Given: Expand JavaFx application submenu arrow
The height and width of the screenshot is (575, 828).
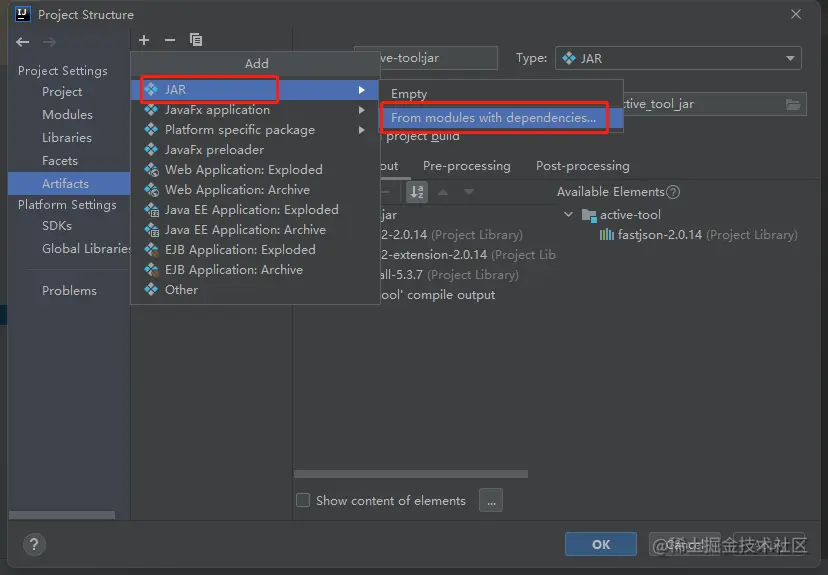Looking at the screenshot, I should point(362,110).
